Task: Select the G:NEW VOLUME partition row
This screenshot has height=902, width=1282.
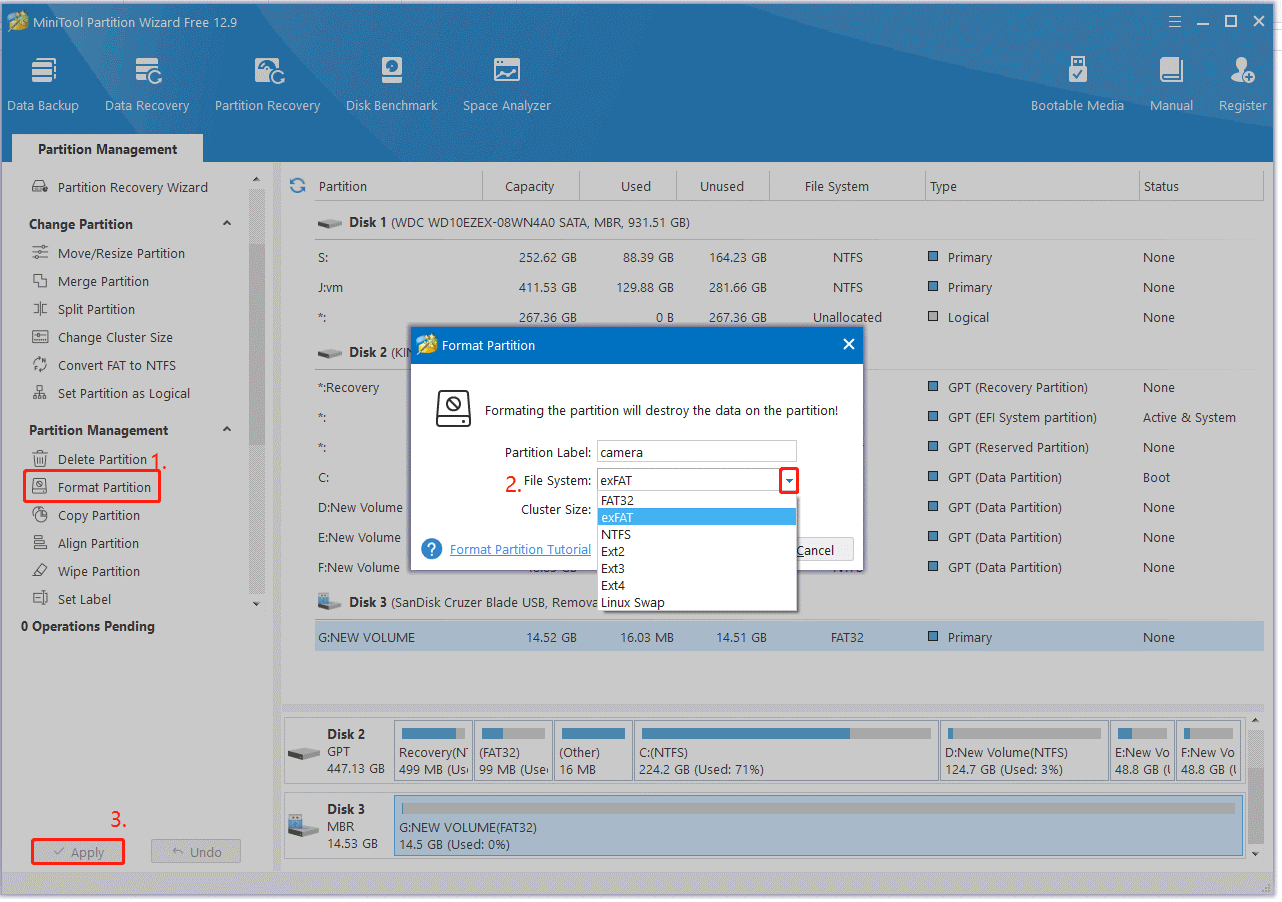Action: pyautogui.click(x=789, y=637)
